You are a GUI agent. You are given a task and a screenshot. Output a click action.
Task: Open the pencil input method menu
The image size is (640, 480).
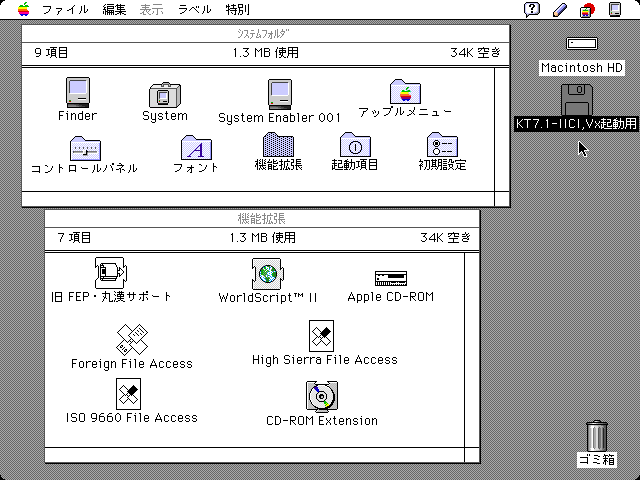[560, 10]
